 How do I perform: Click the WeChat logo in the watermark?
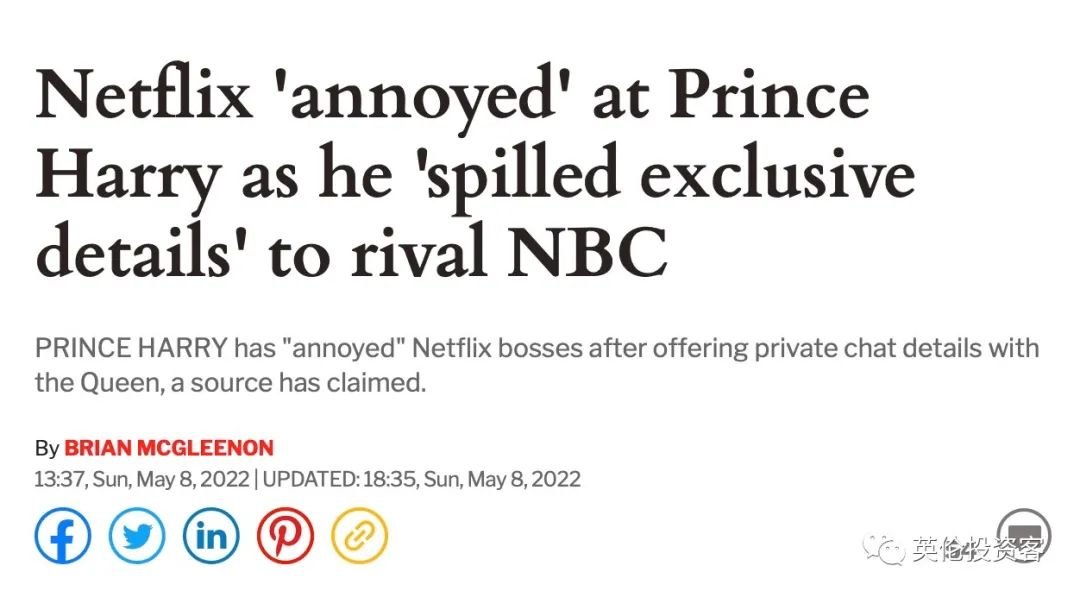(884, 549)
